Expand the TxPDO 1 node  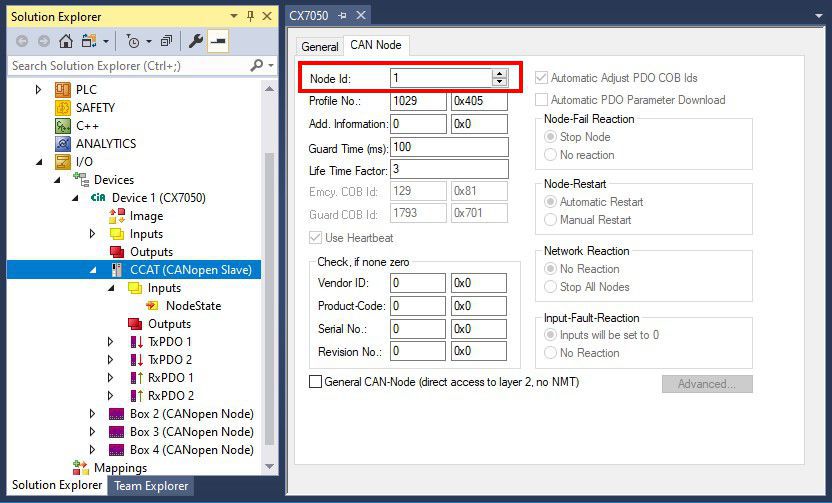coord(110,342)
